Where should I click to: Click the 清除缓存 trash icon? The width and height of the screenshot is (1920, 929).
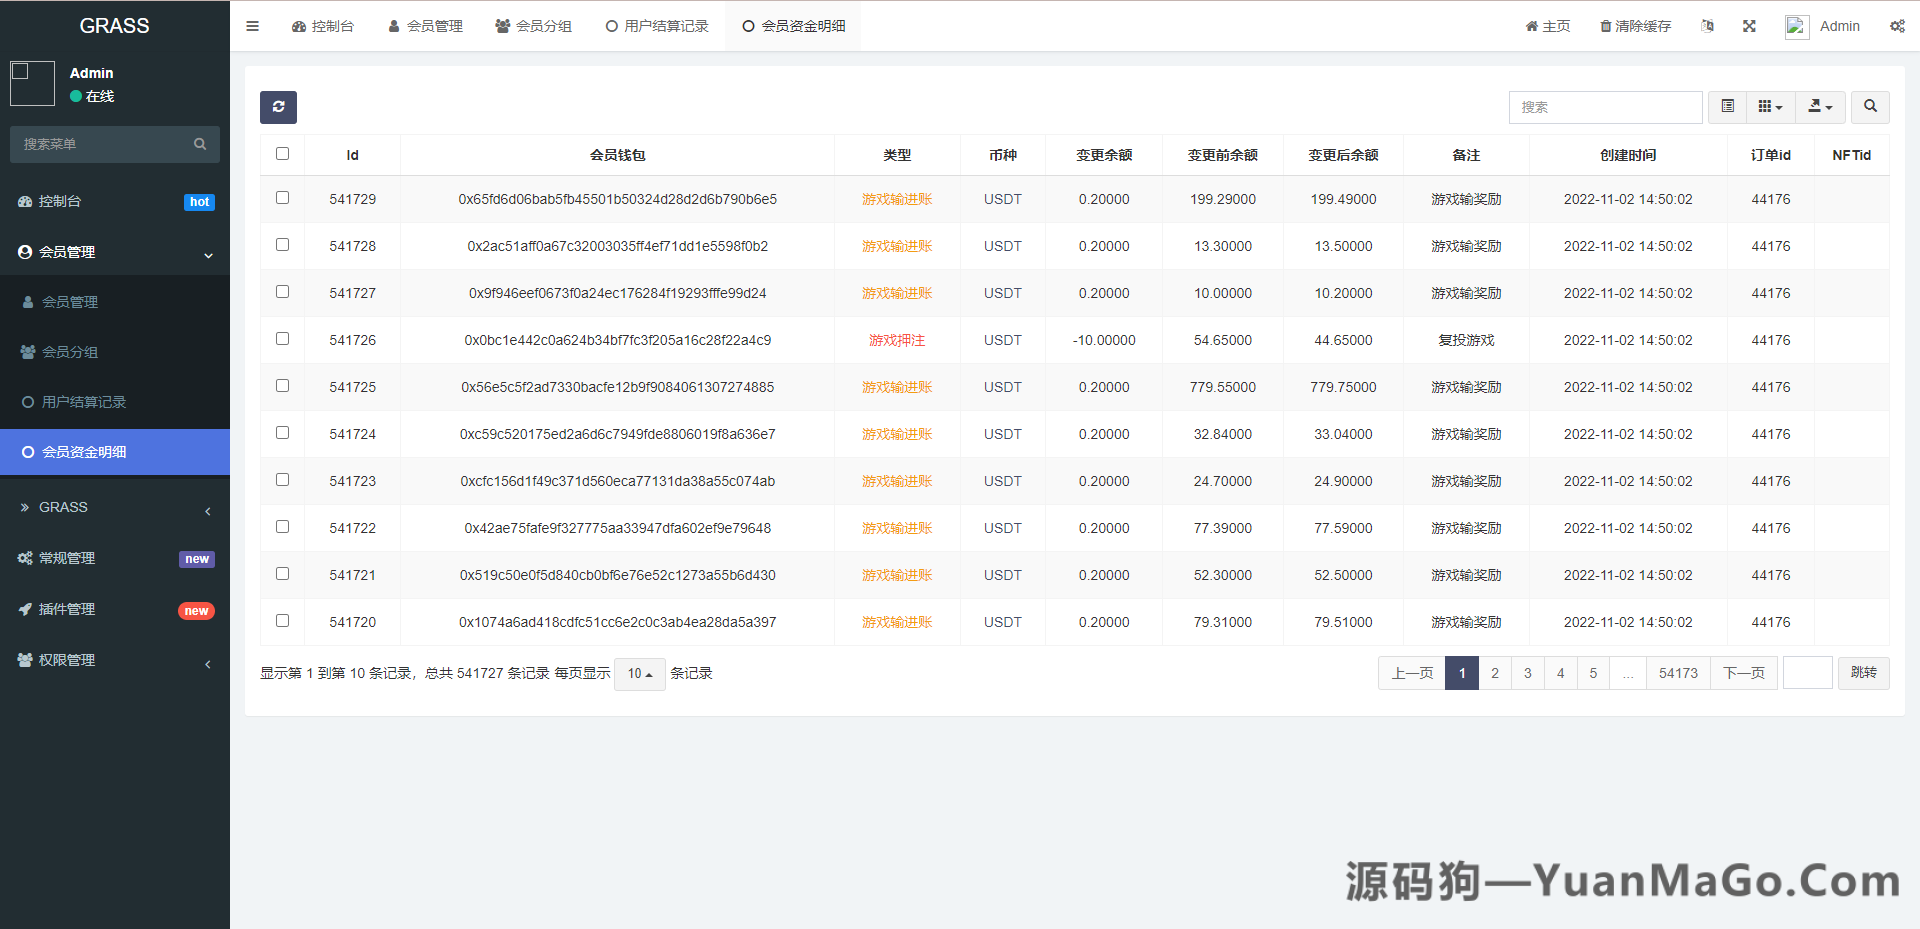(1605, 26)
